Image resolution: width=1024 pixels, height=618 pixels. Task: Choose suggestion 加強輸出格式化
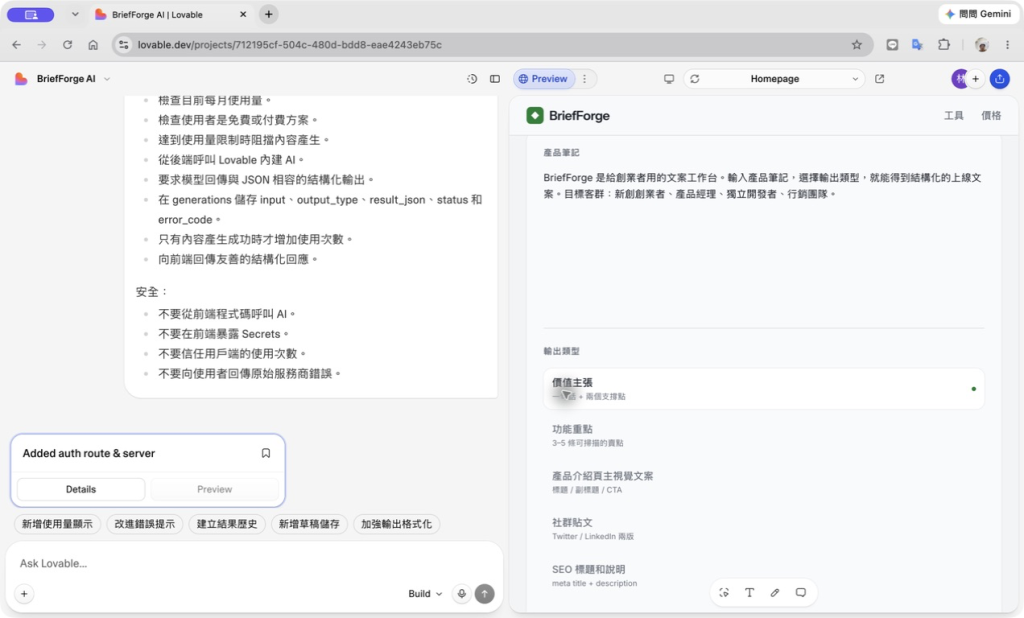396,524
